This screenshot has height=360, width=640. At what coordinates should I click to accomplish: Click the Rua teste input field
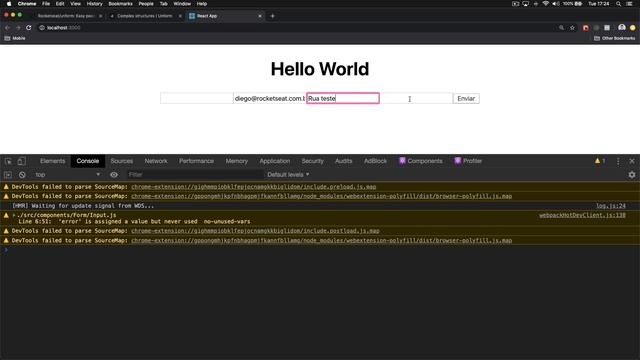(x=343, y=98)
